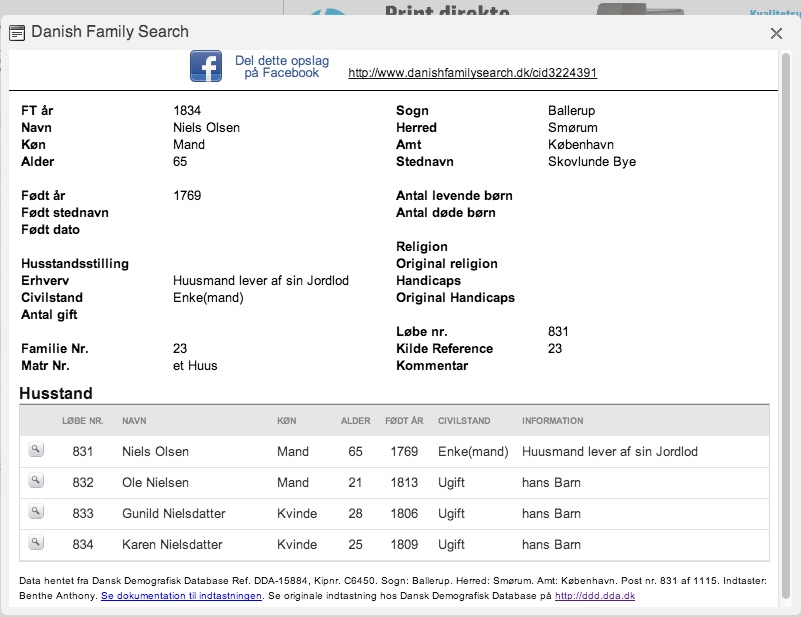
Task: Click the LØBE NR. column header
Action: tap(83, 421)
